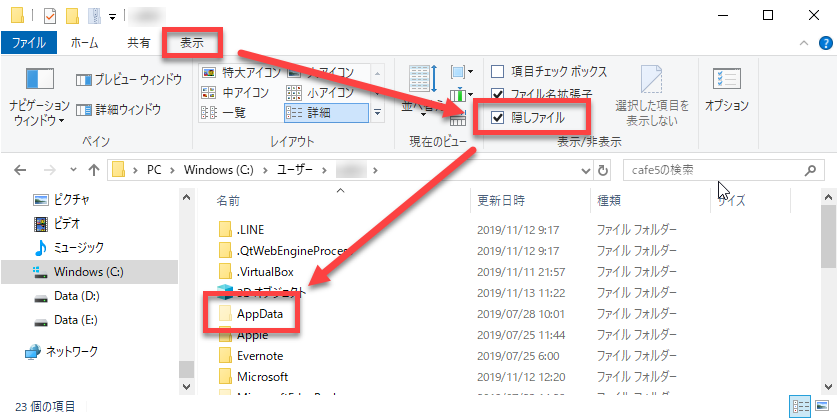This screenshot has height=419, width=838.
Task: Toggle the preview pane (プレビュー ウィンドウ)
Action: [x=128, y=79]
